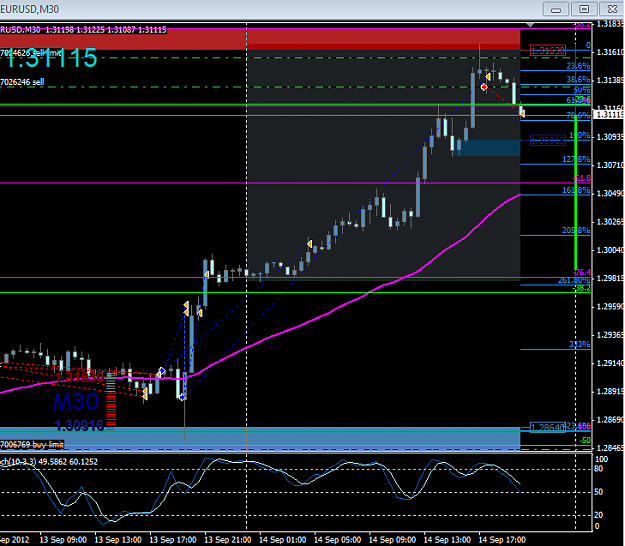Select the 7006769 buy limit order label

pyautogui.click(x=32, y=444)
